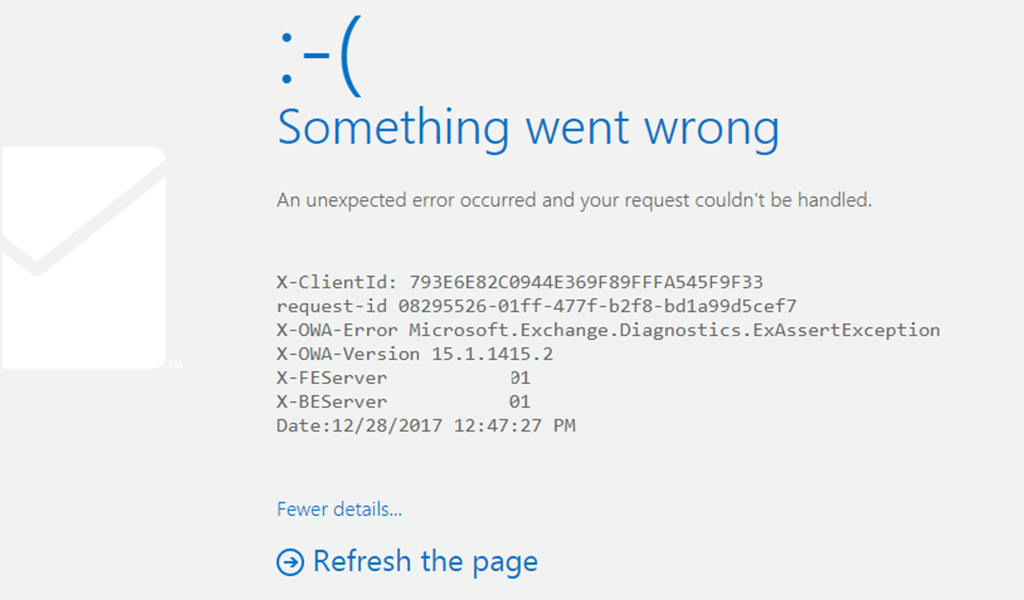Click the Microsoft.Exchange.Diagnostics.ExAssertException text
Image resolution: width=1024 pixels, height=600 pixels.
(675, 330)
